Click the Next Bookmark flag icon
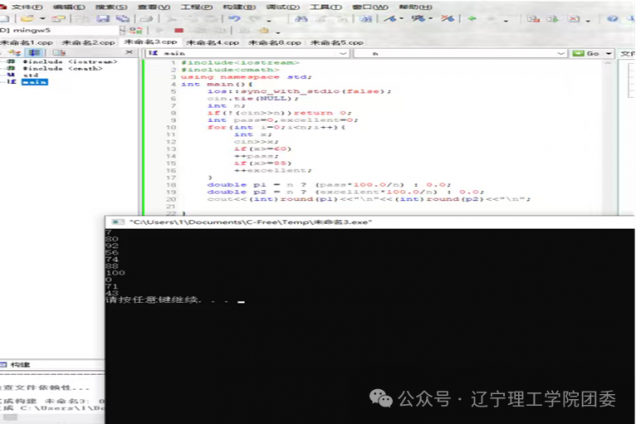Image resolution: width=636 pixels, height=424 pixels. pos(418,19)
